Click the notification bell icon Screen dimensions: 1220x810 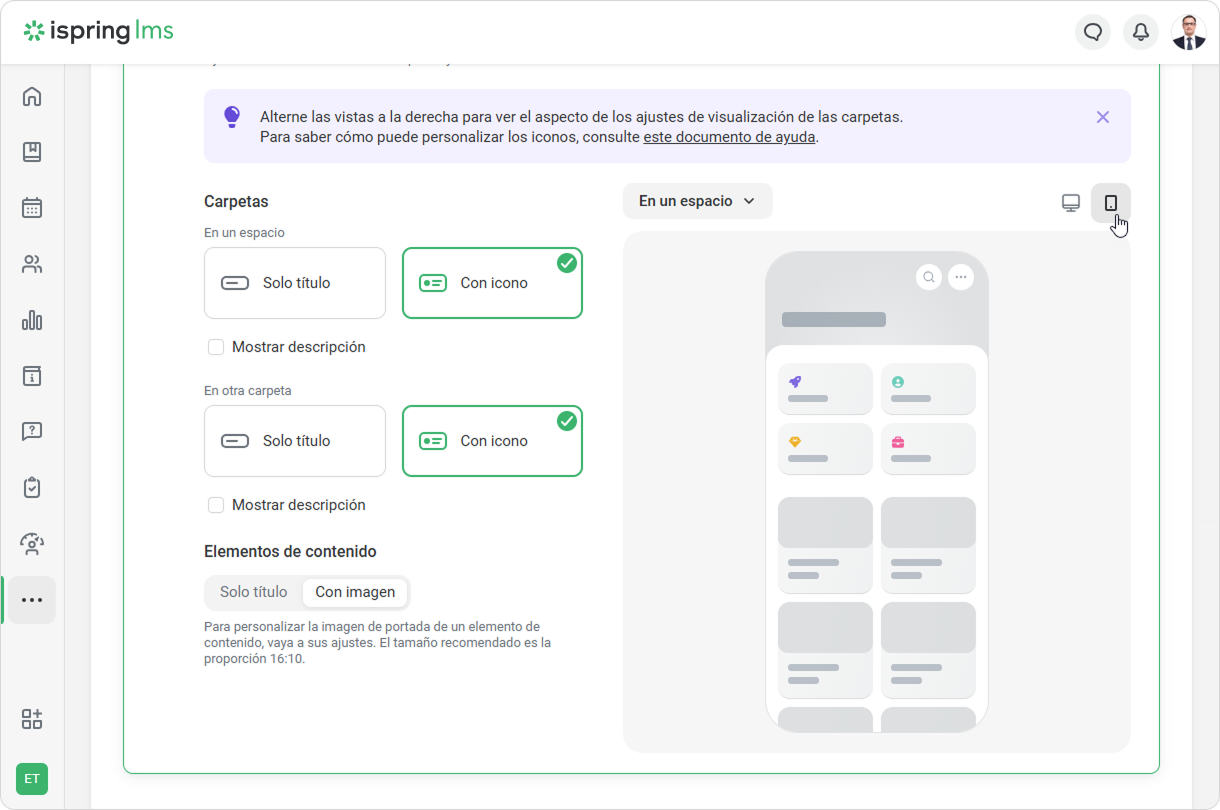click(1141, 32)
